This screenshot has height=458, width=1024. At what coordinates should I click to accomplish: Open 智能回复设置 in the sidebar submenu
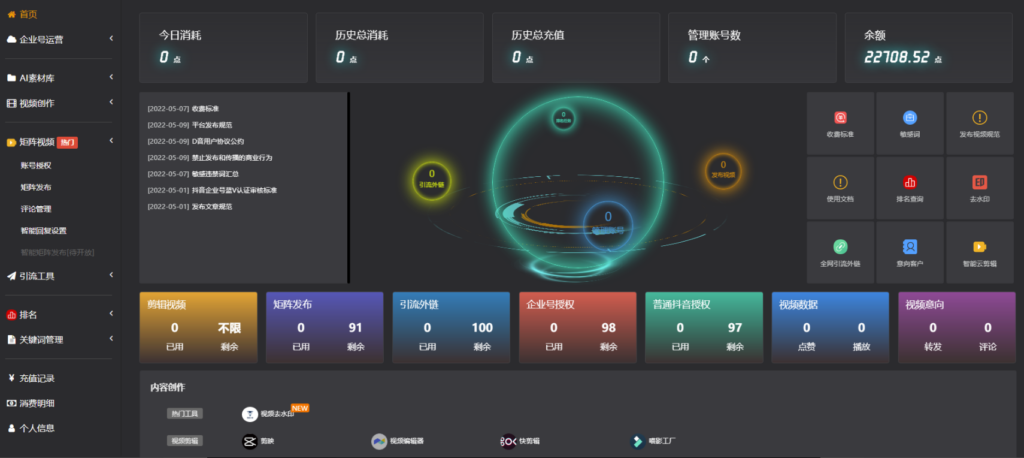click(44, 231)
